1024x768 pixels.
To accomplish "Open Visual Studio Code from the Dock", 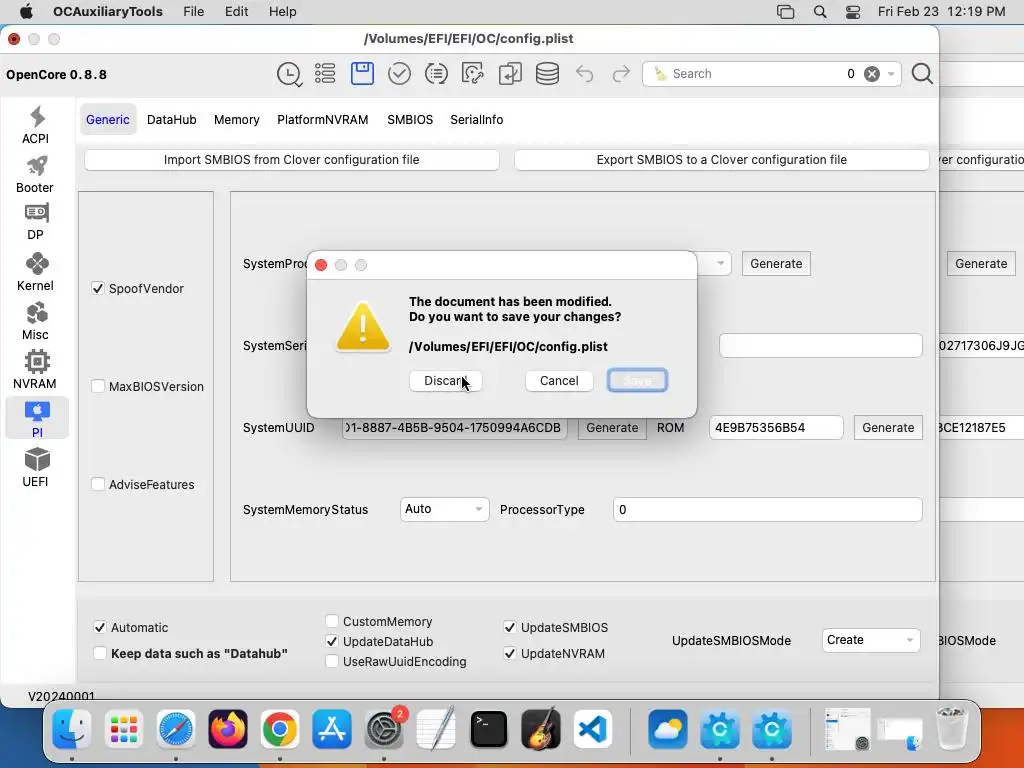I will coord(593,729).
